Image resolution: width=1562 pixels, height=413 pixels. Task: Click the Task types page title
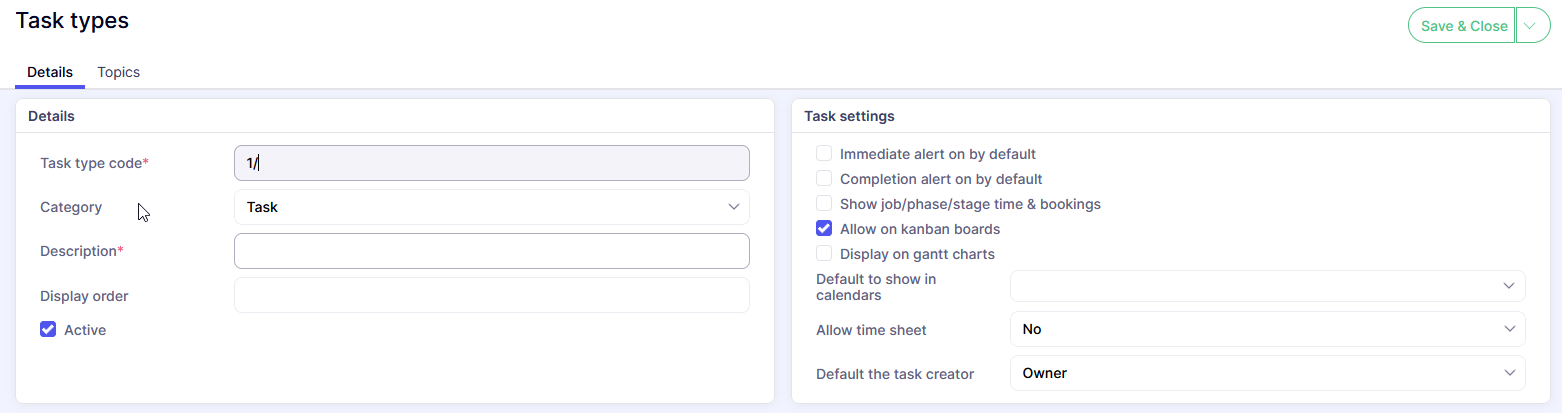pyautogui.click(x=72, y=20)
